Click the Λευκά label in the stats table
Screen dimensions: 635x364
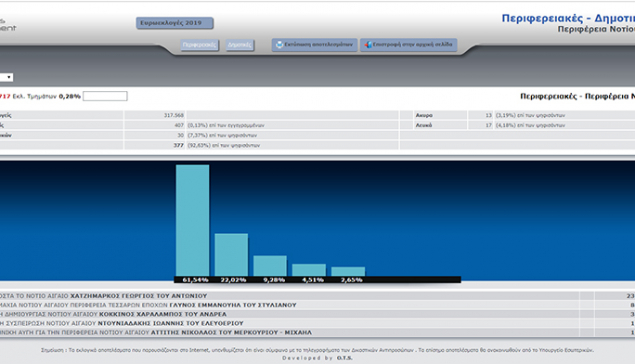[x=424, y=125]
